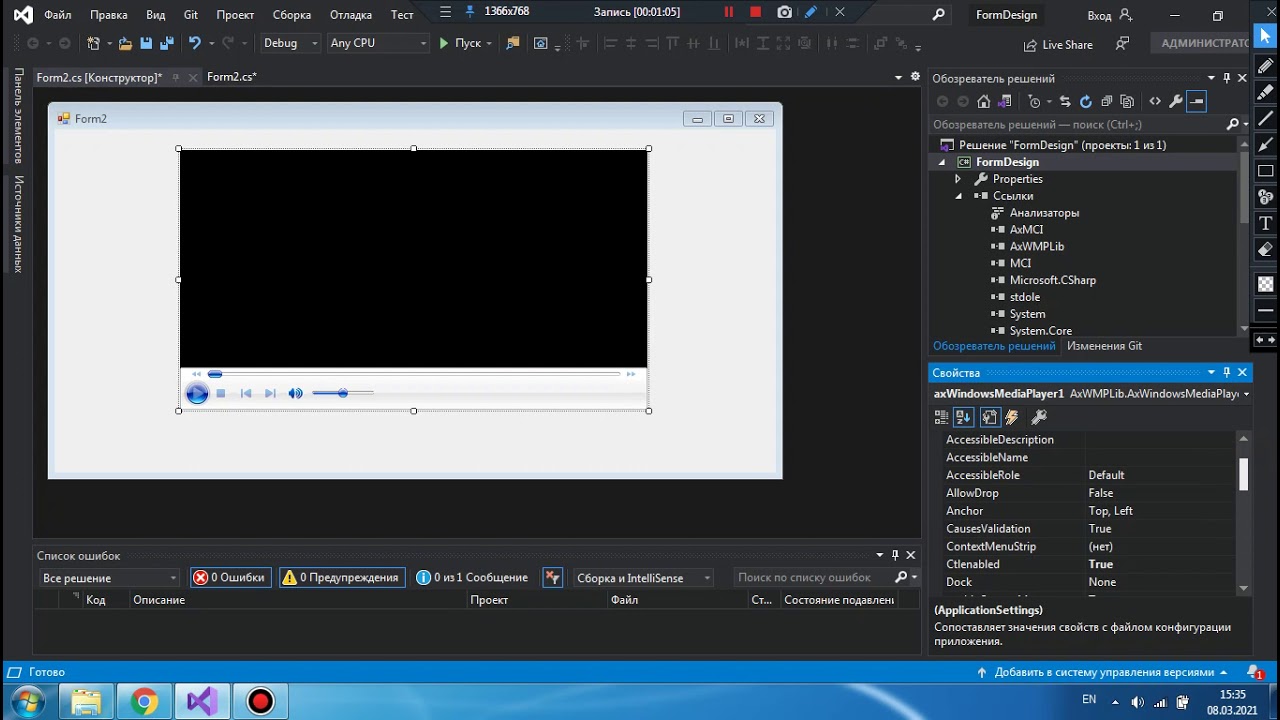Click the Dock property row
1280x720 pixels.
1084,582
